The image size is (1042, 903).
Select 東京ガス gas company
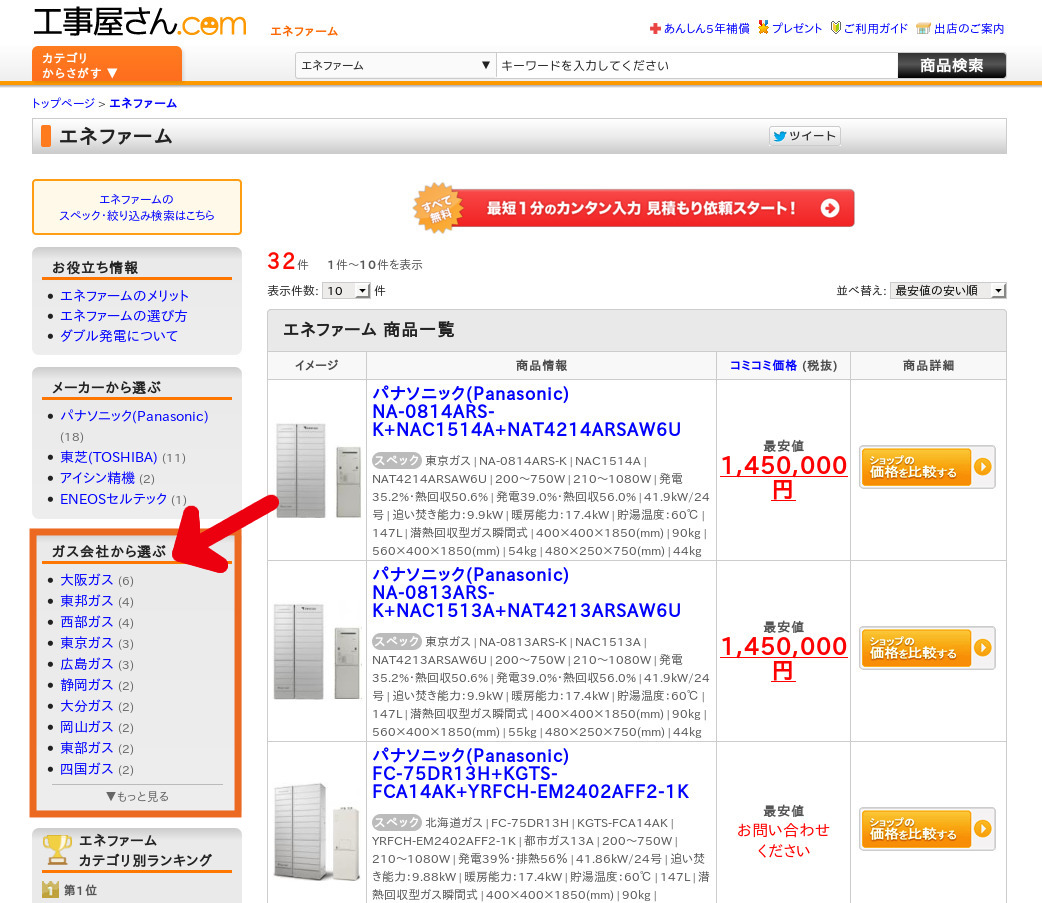(x=86, y=643)
